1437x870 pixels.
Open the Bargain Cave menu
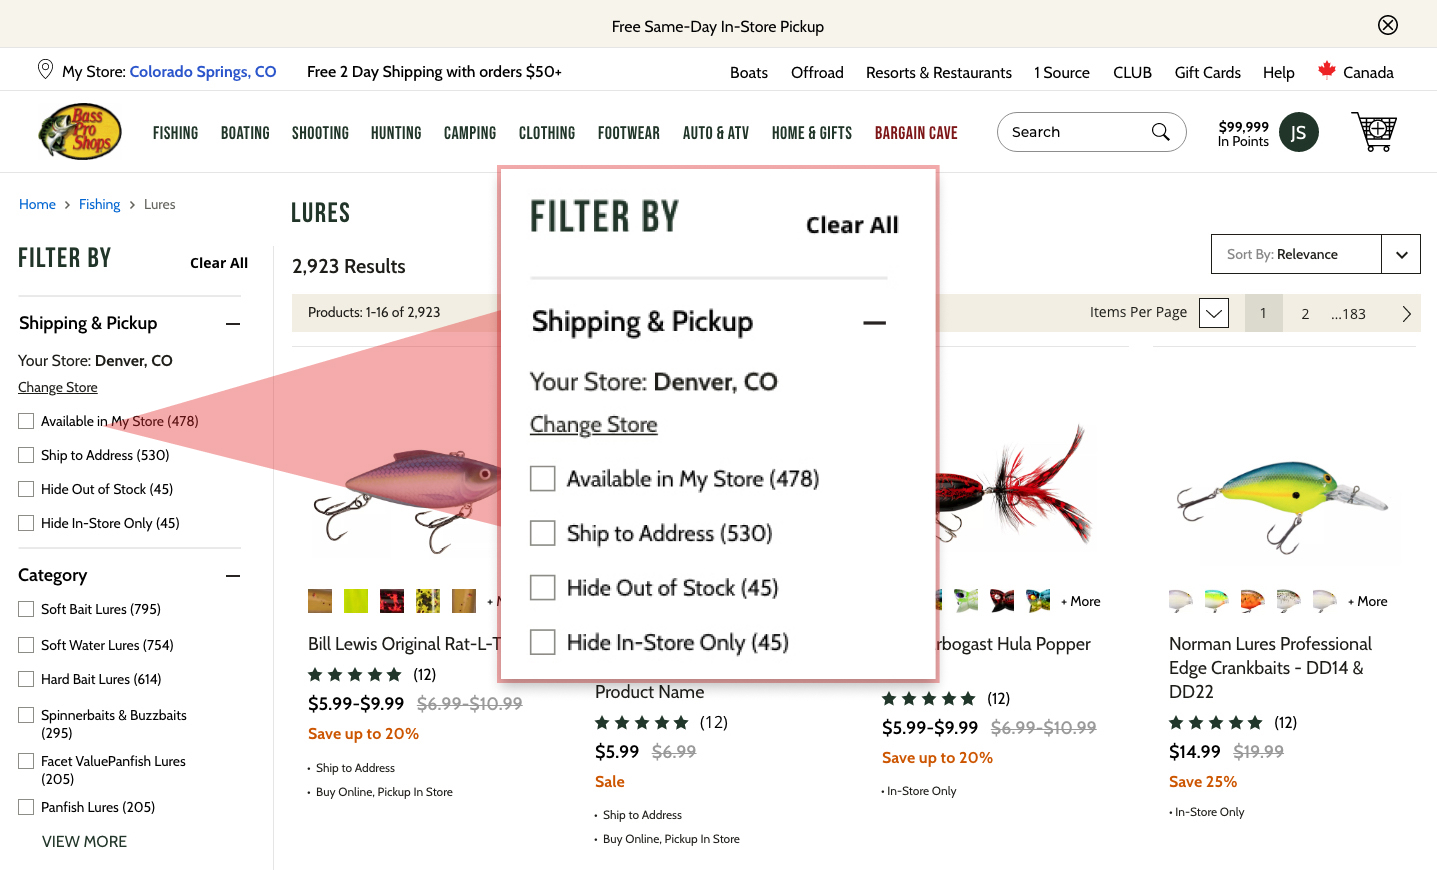tap(915, 133)
